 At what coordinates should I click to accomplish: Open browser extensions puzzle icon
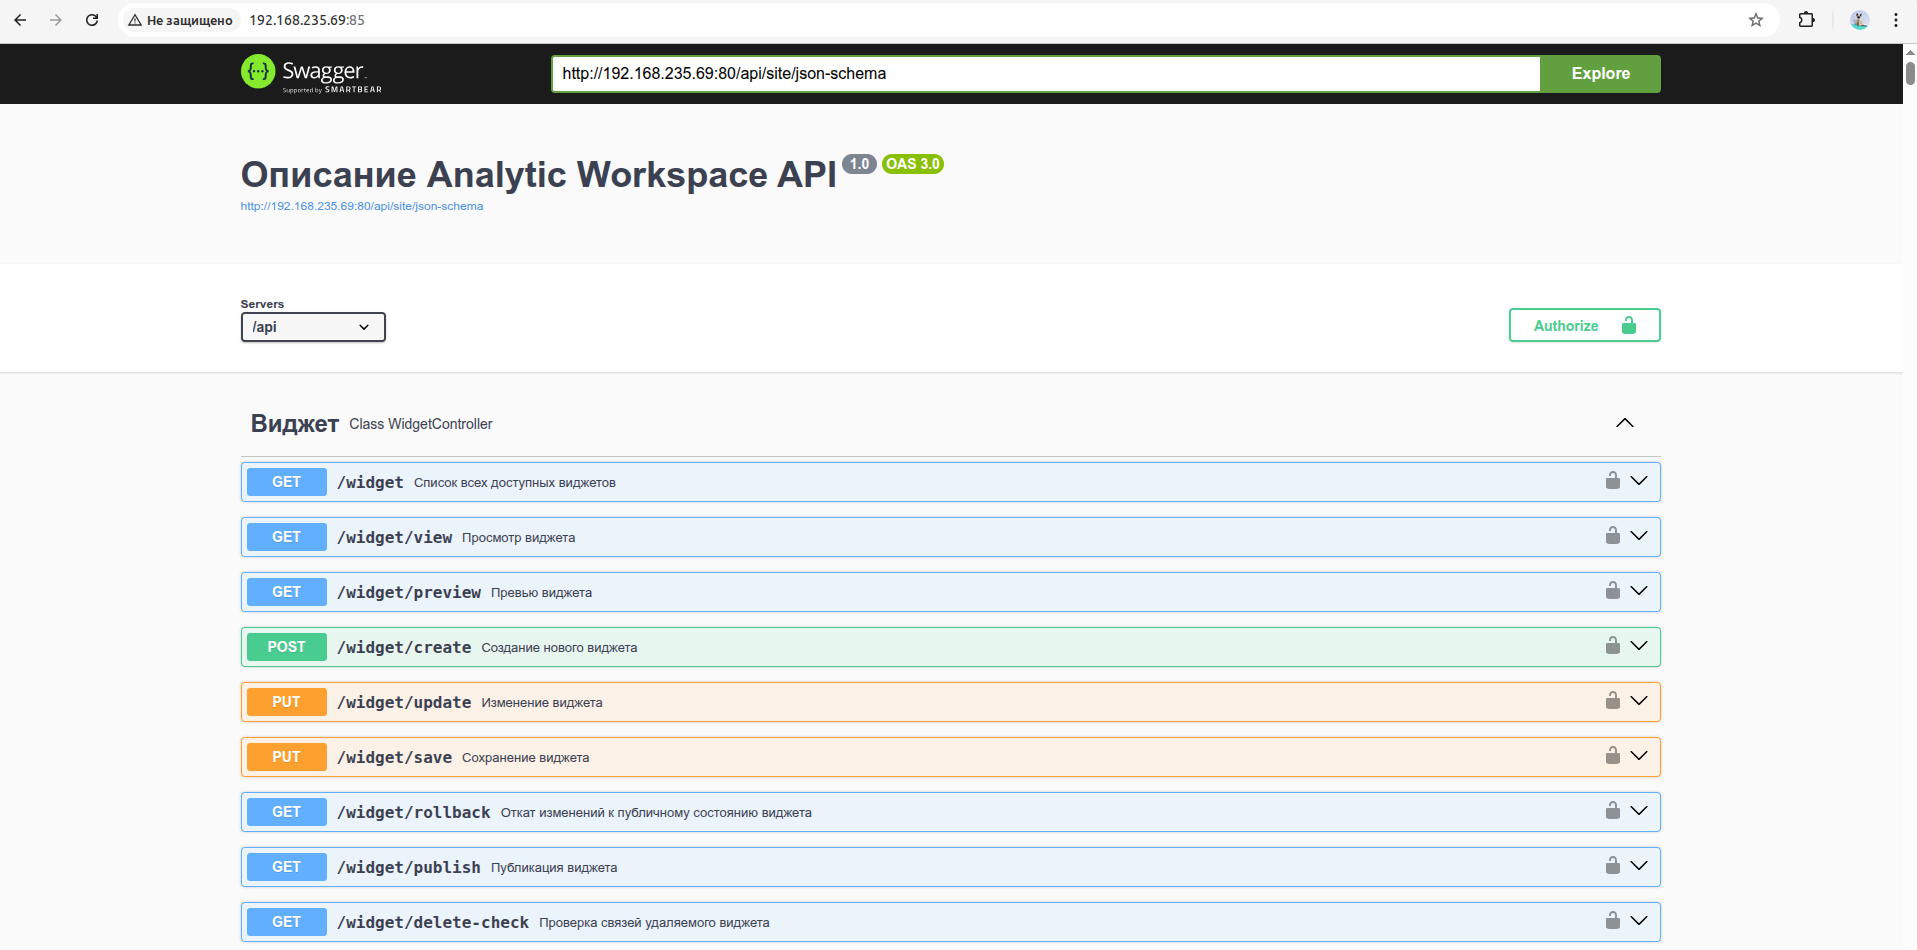point(1806,20)
